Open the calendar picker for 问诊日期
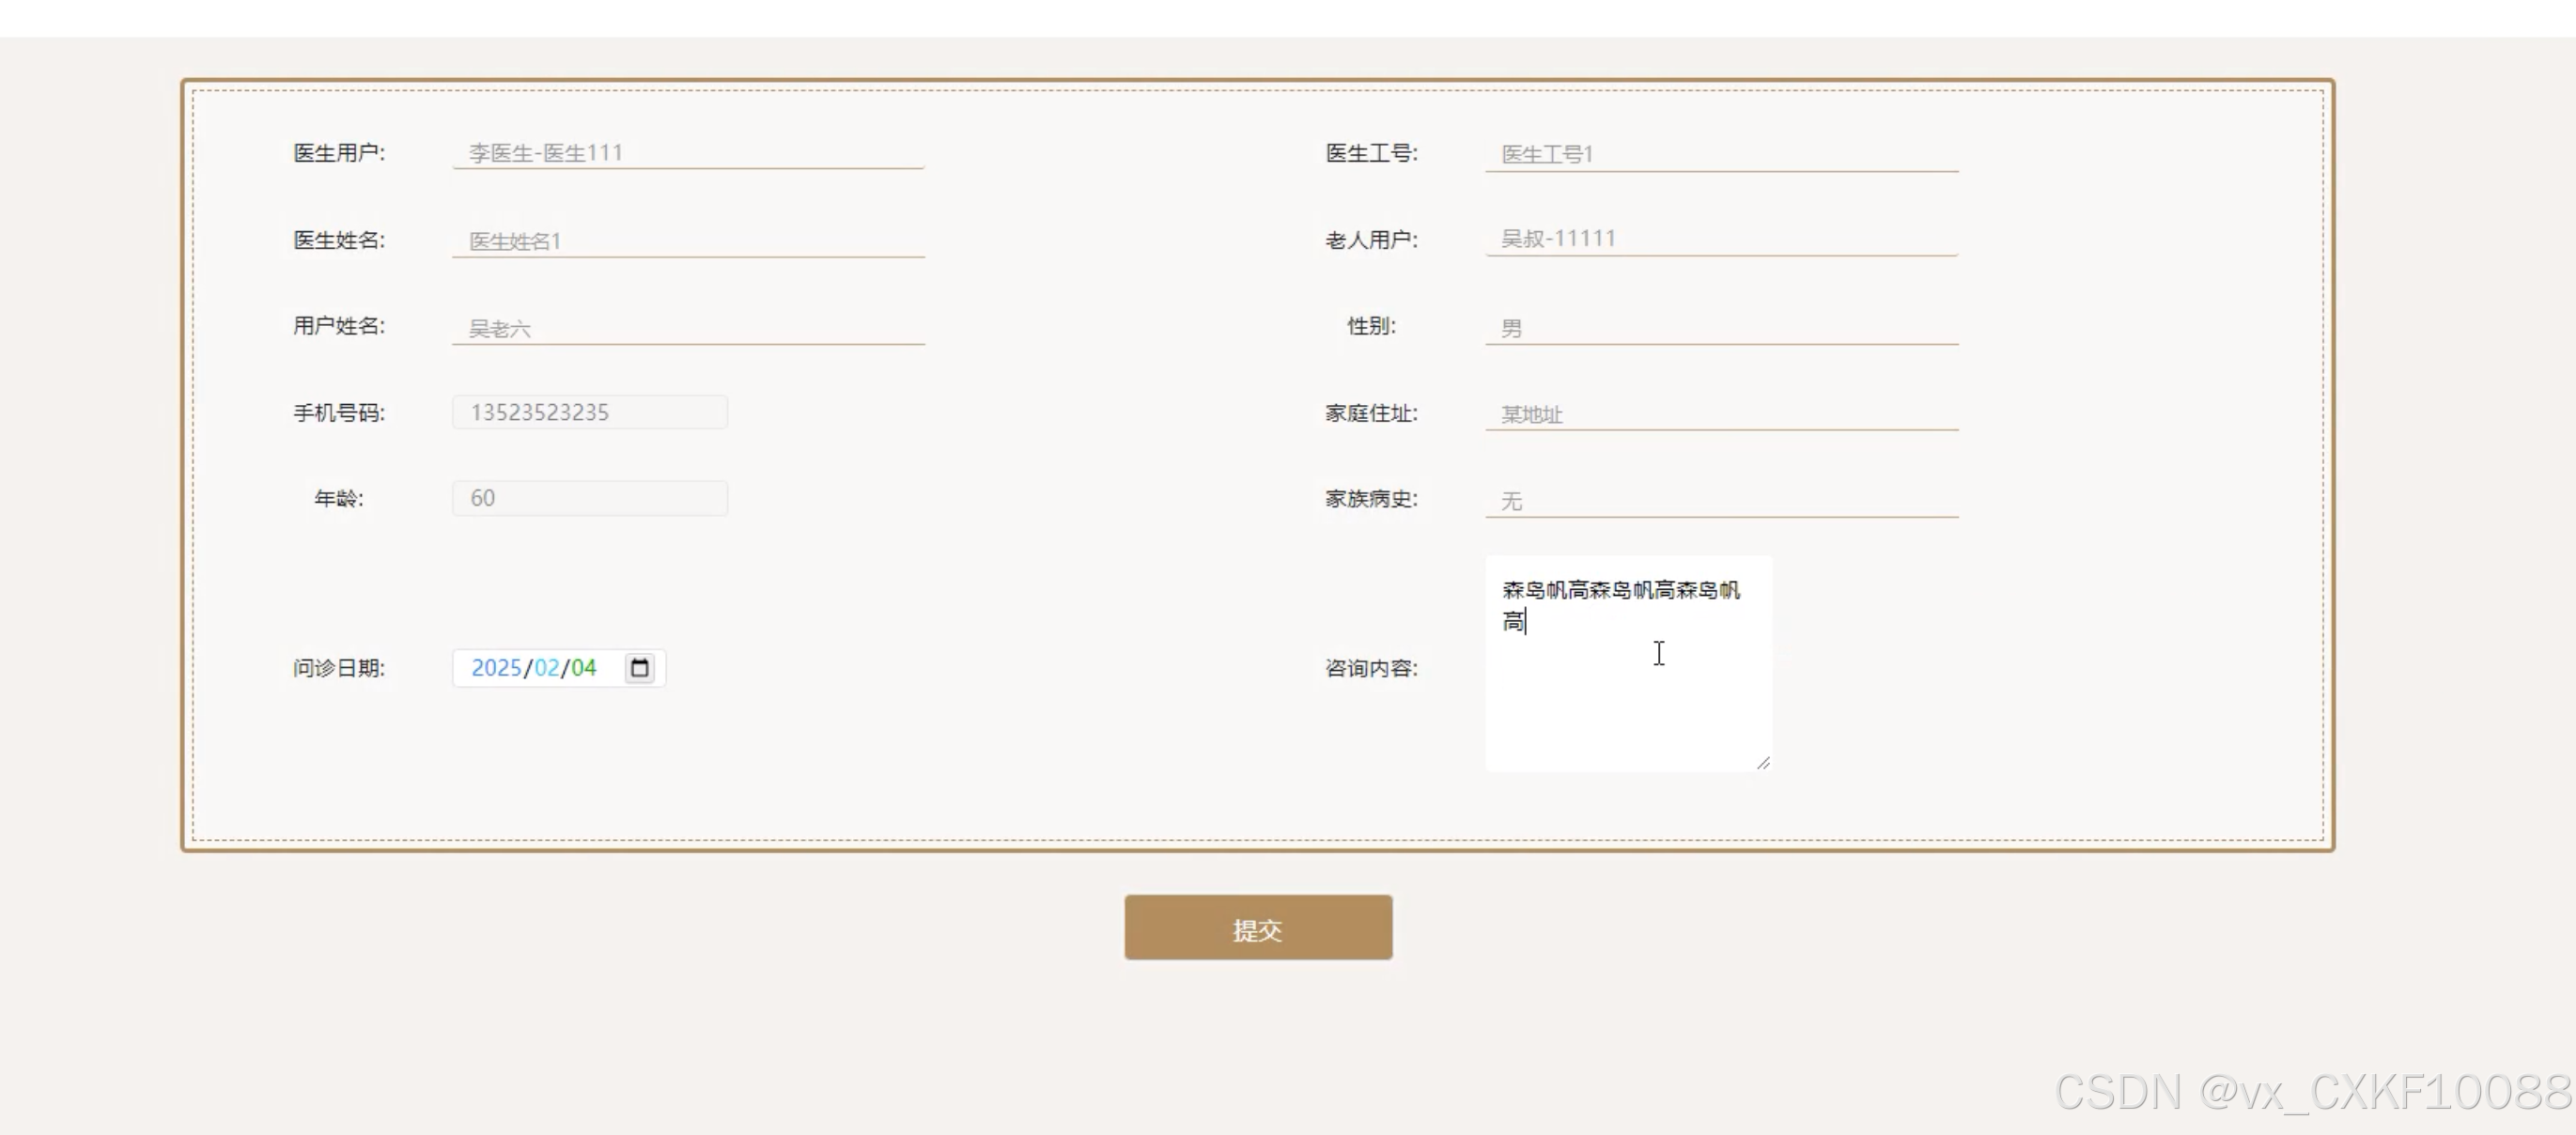Screen dimensions: 2576x1135 (x=640, y=668)
